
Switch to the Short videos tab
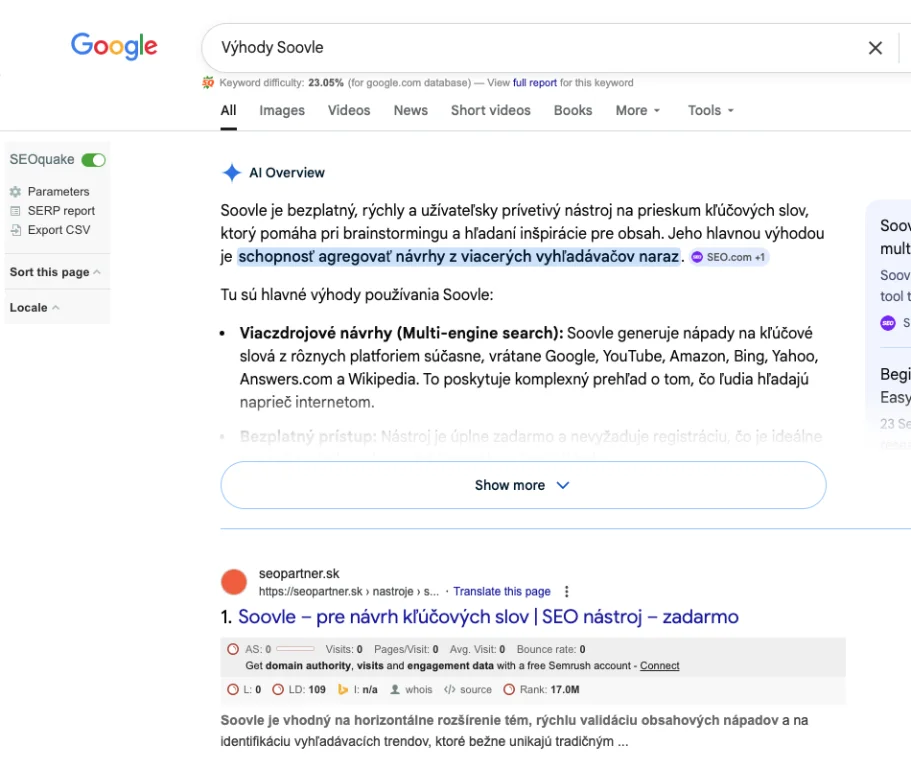490,110
